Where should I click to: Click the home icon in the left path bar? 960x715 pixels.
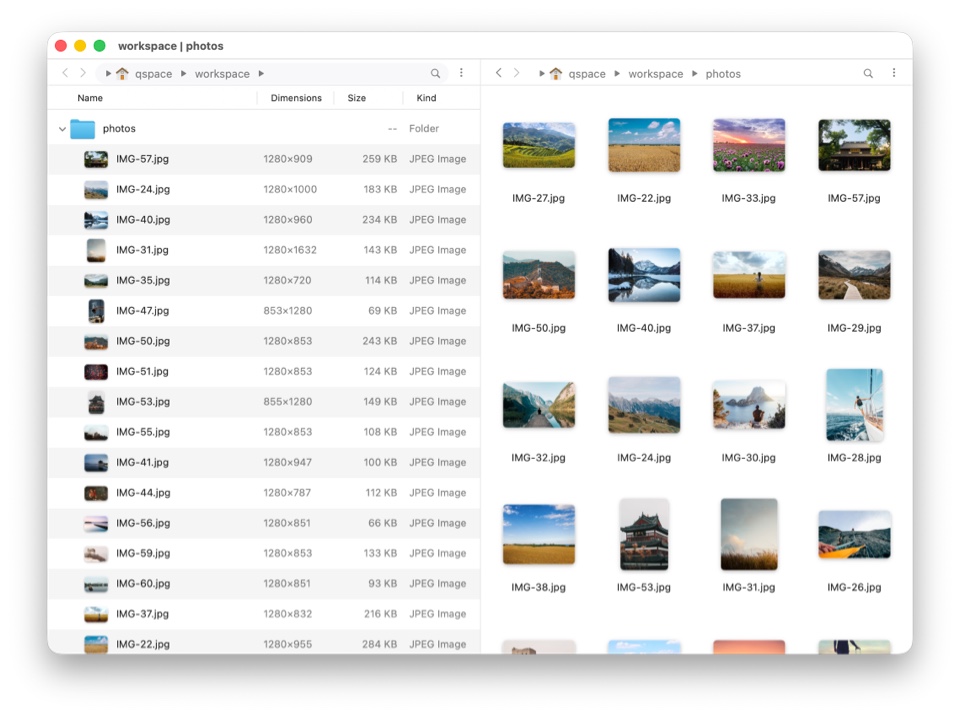pos(123,74)
